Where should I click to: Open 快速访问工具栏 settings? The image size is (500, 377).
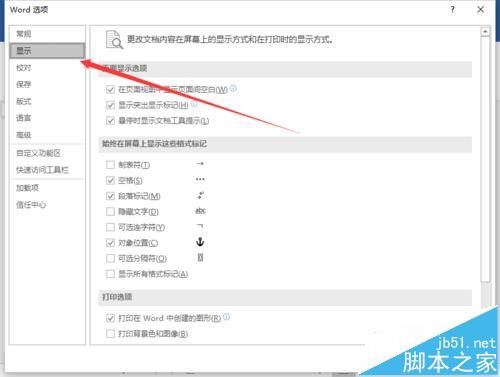click(47, 170)
